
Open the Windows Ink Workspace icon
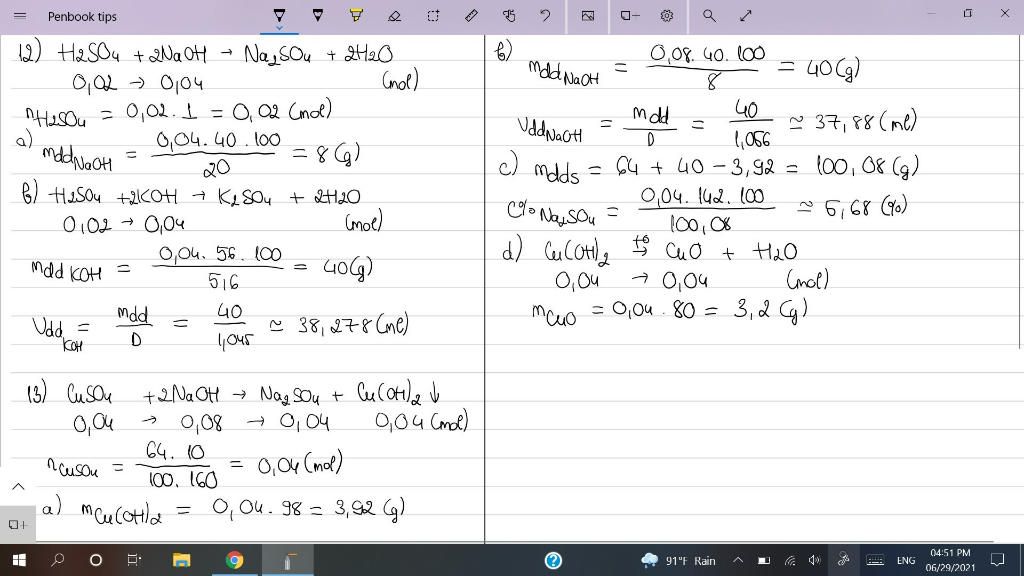(x=844, y=560)
